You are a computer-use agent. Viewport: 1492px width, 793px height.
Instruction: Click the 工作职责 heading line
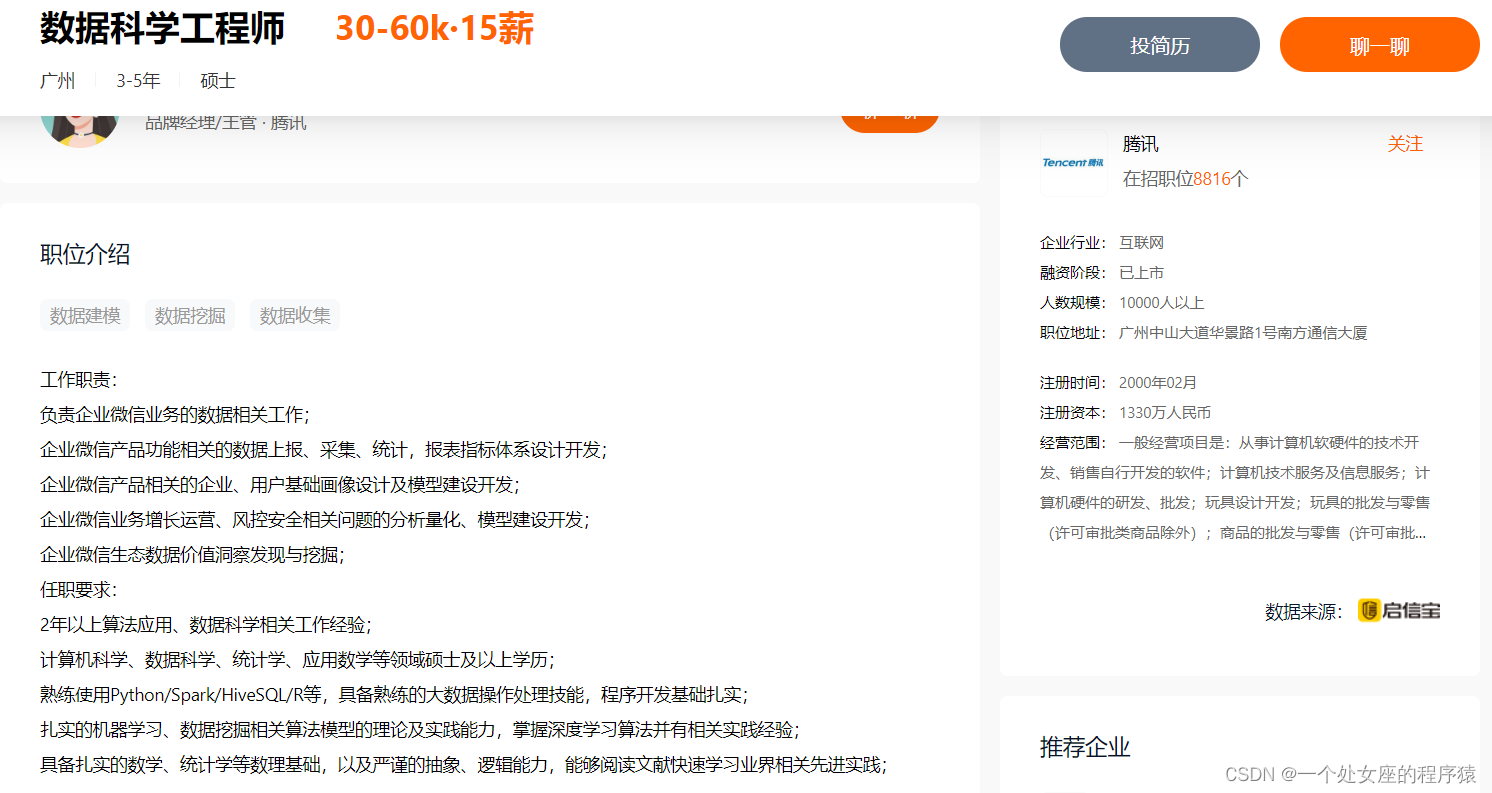tap(79, 380)
